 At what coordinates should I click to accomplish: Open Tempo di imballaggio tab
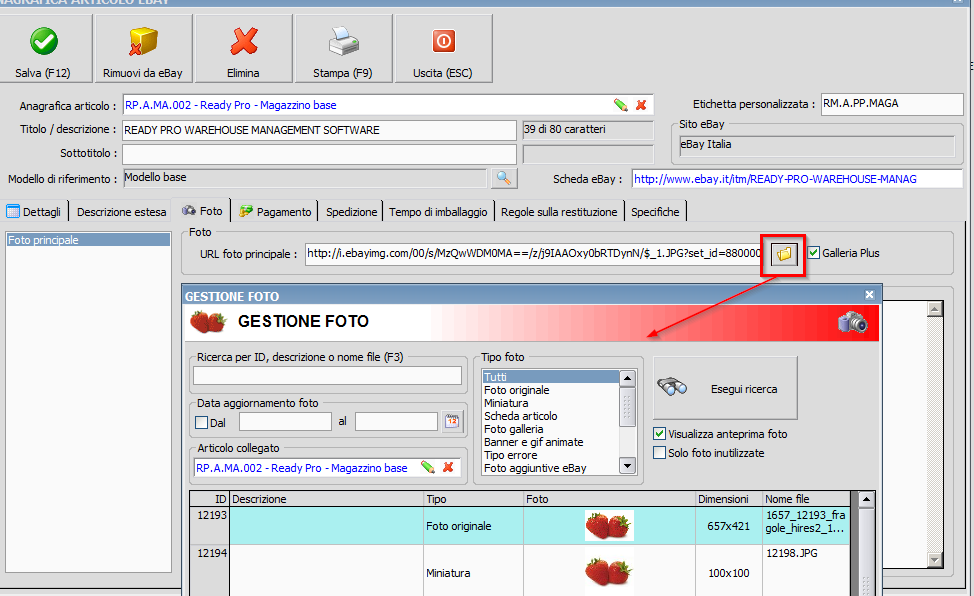click(438, 212)
